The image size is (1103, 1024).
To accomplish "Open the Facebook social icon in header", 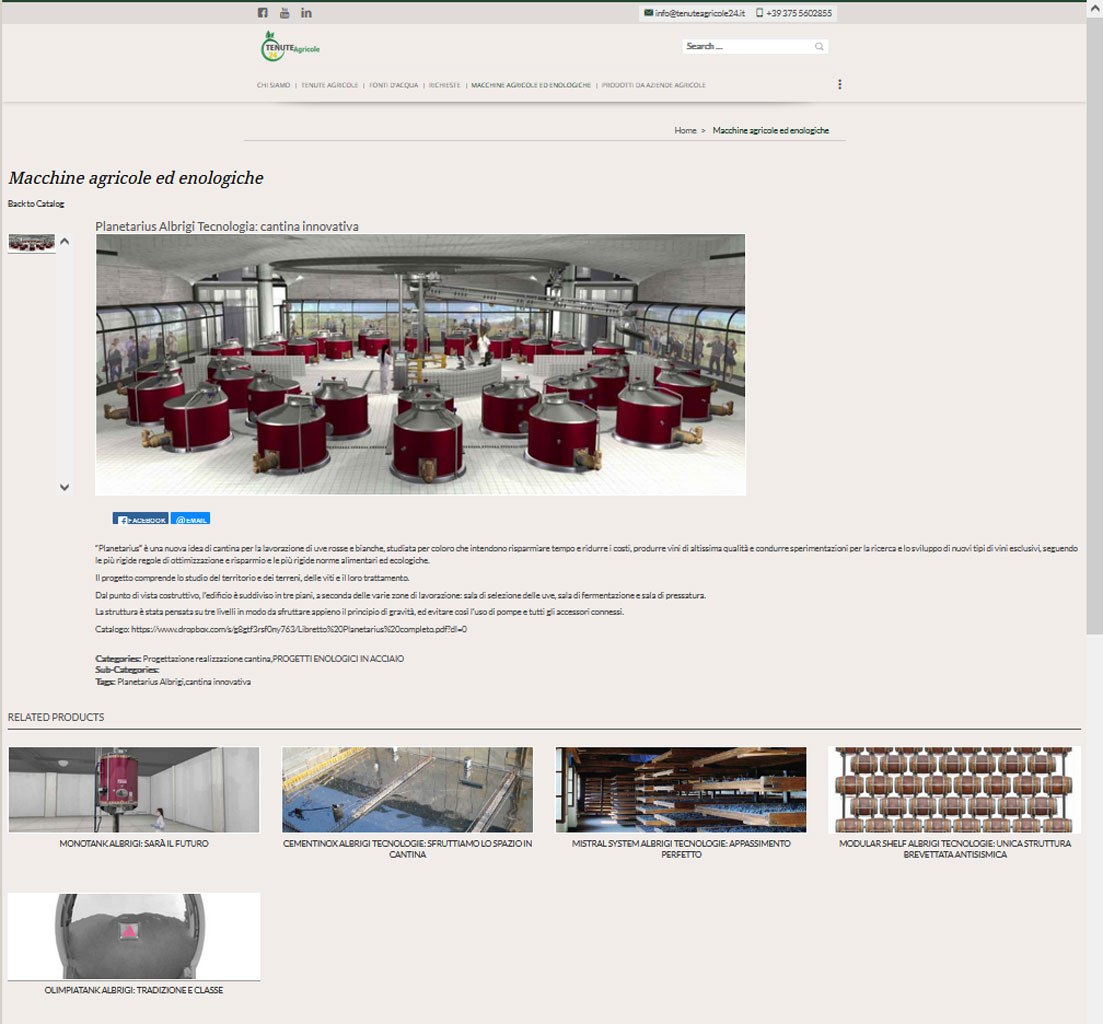I will tap(262, 13).
